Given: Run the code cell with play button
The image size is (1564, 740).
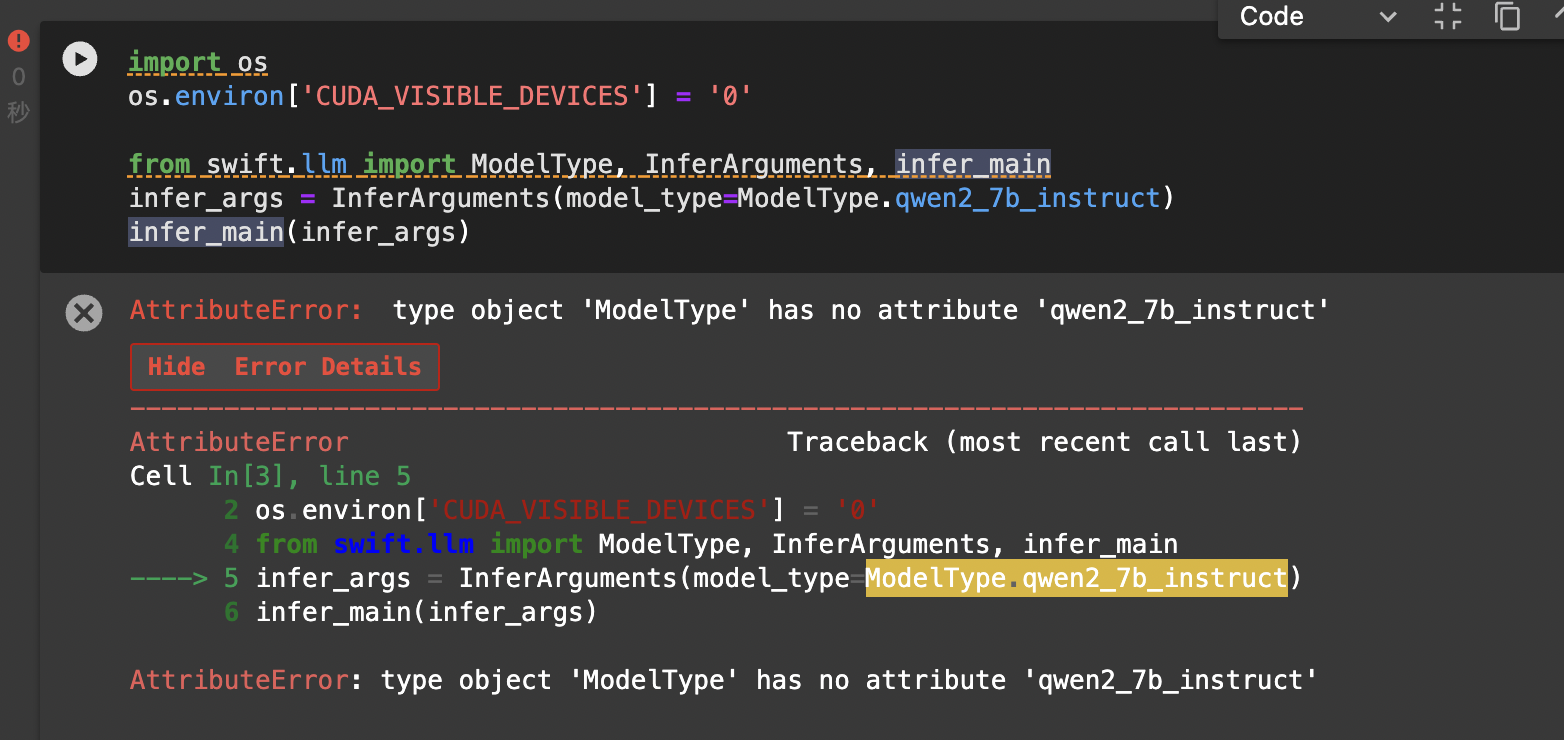Looking at the screenshot, I should (x=80, y=59).
